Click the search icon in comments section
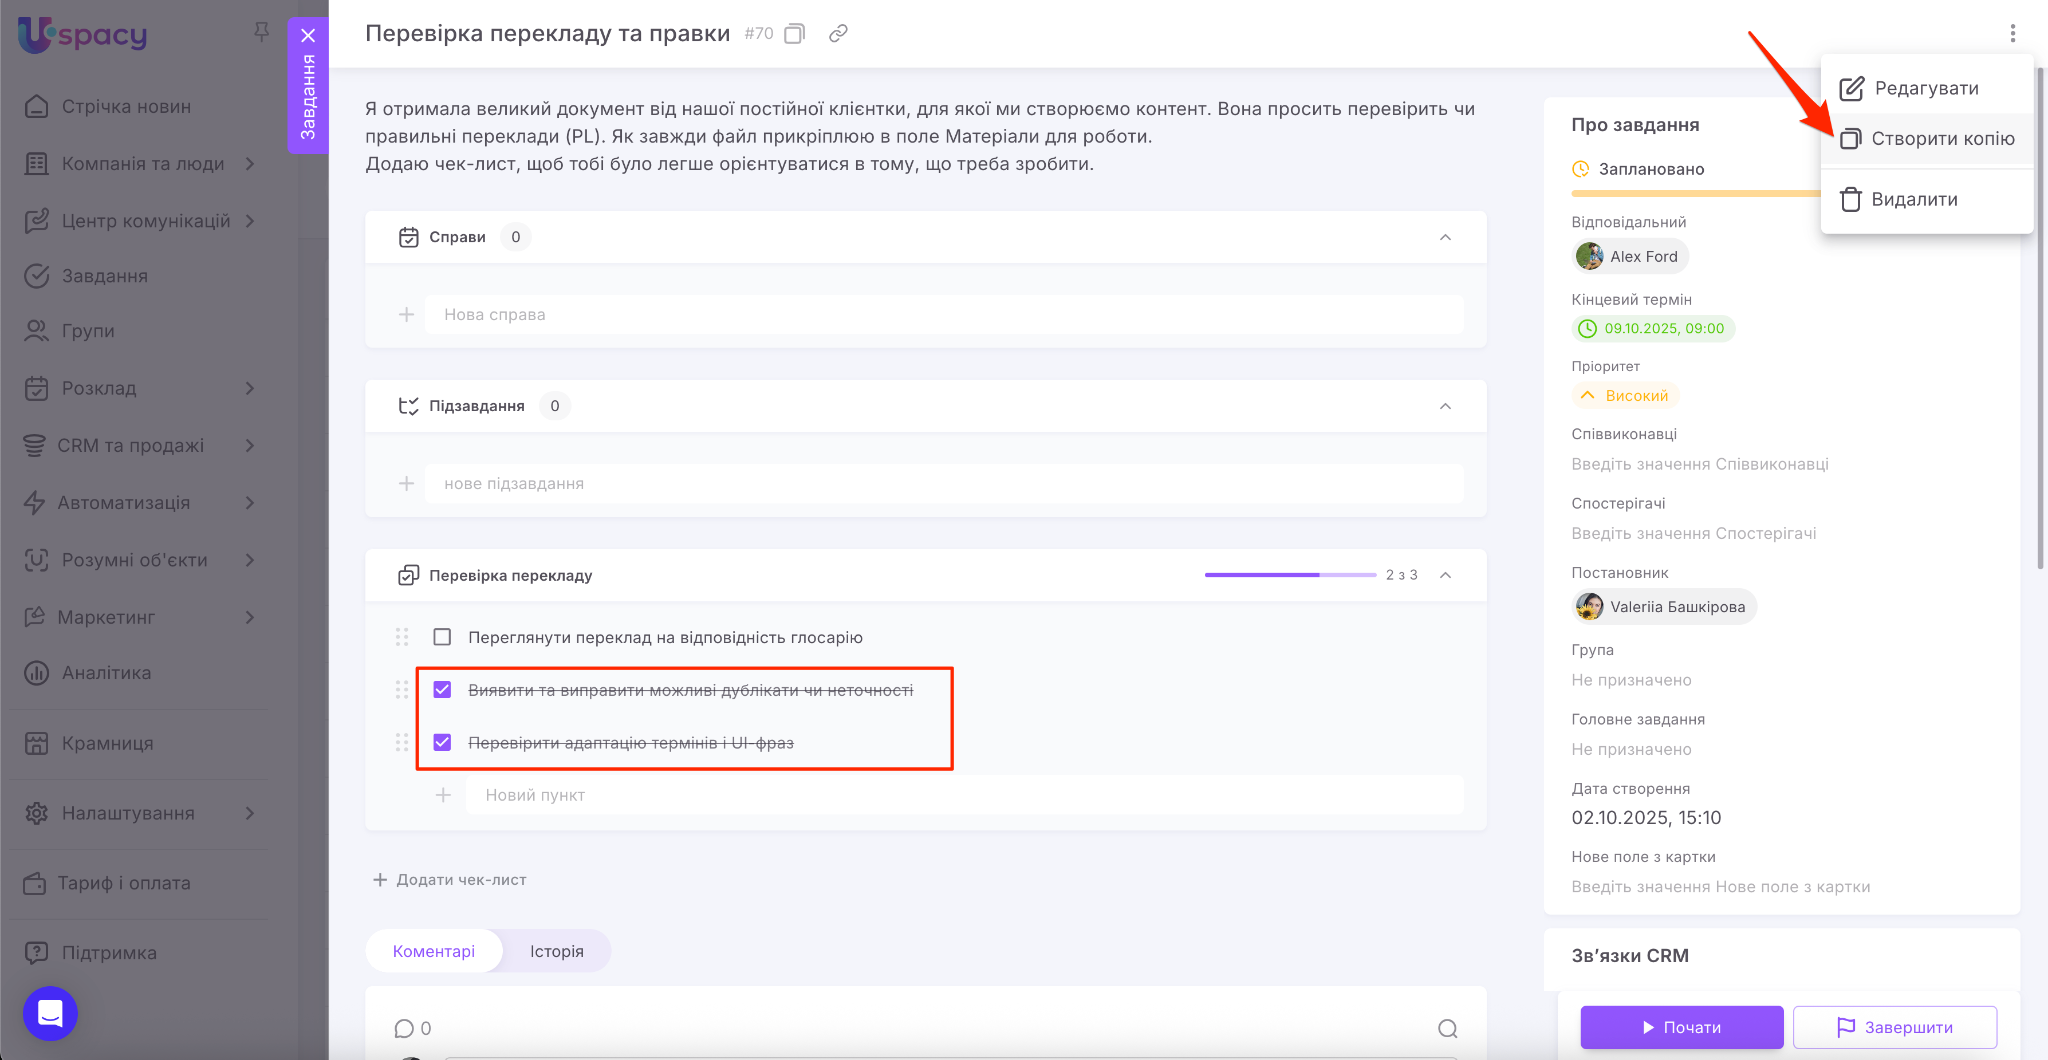The width and height of the screenshot is (2048, 1060). [x=1447, y=1028]
